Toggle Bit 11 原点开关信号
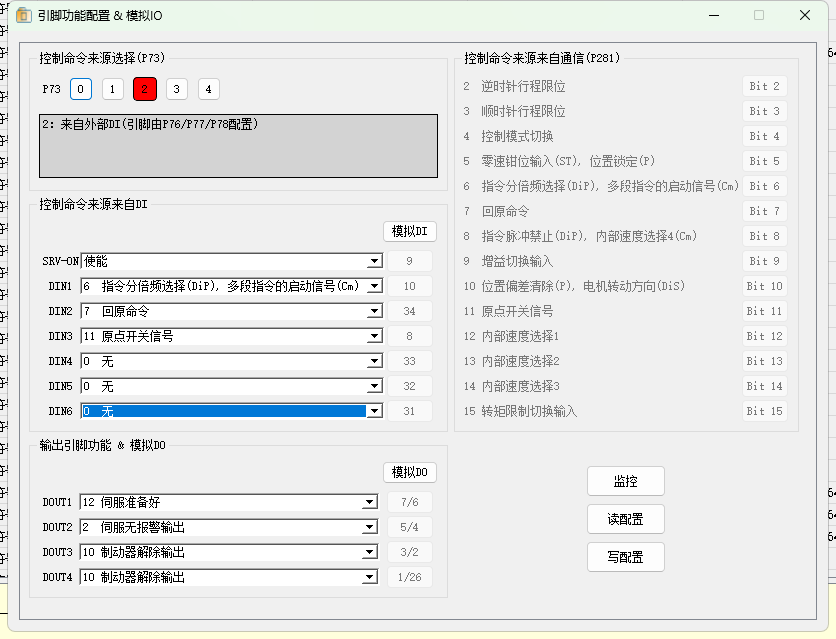 765,311
